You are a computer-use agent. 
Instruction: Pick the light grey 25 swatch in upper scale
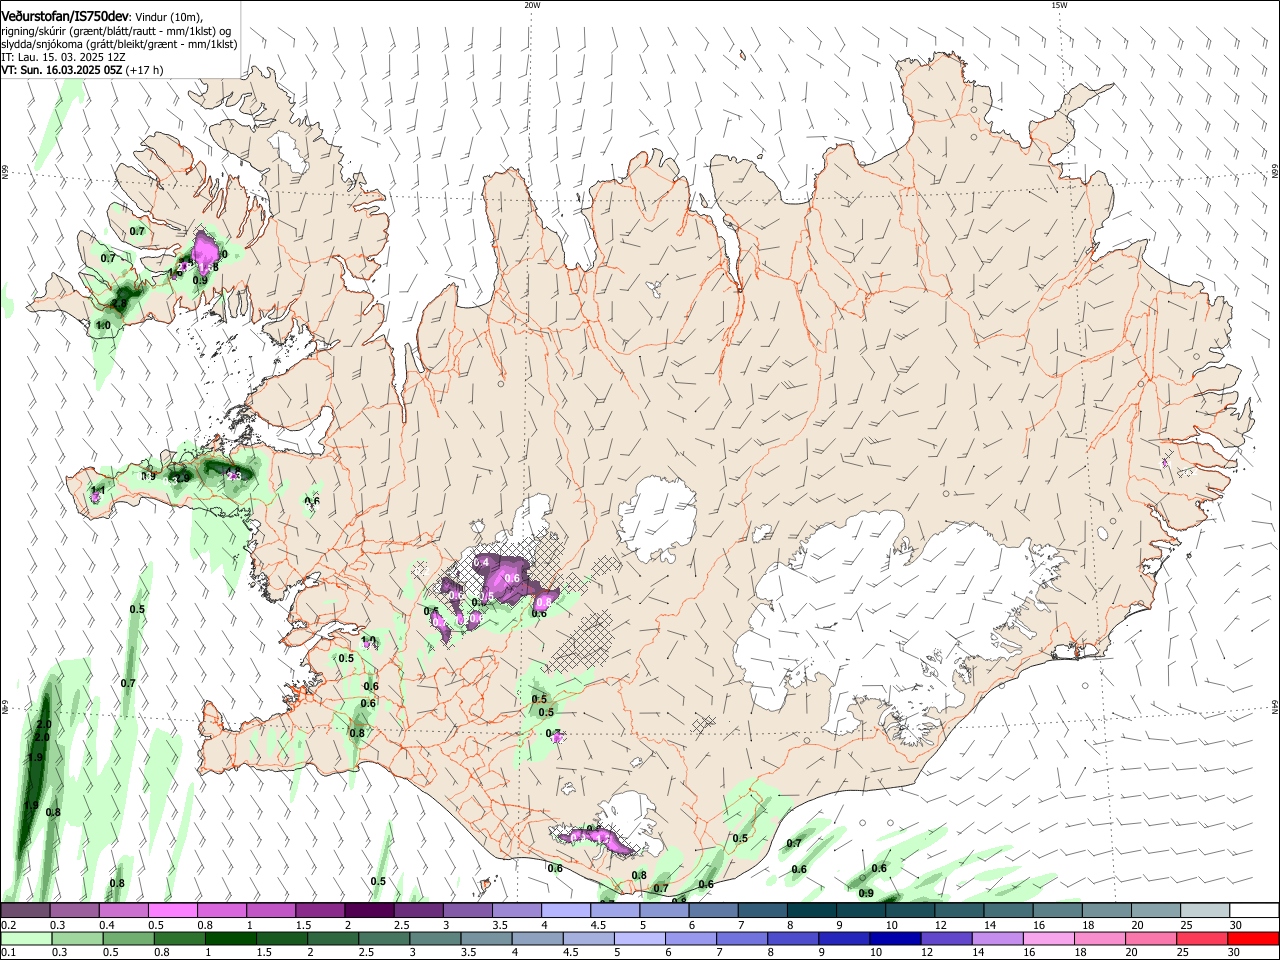(x=1204, y=910)
